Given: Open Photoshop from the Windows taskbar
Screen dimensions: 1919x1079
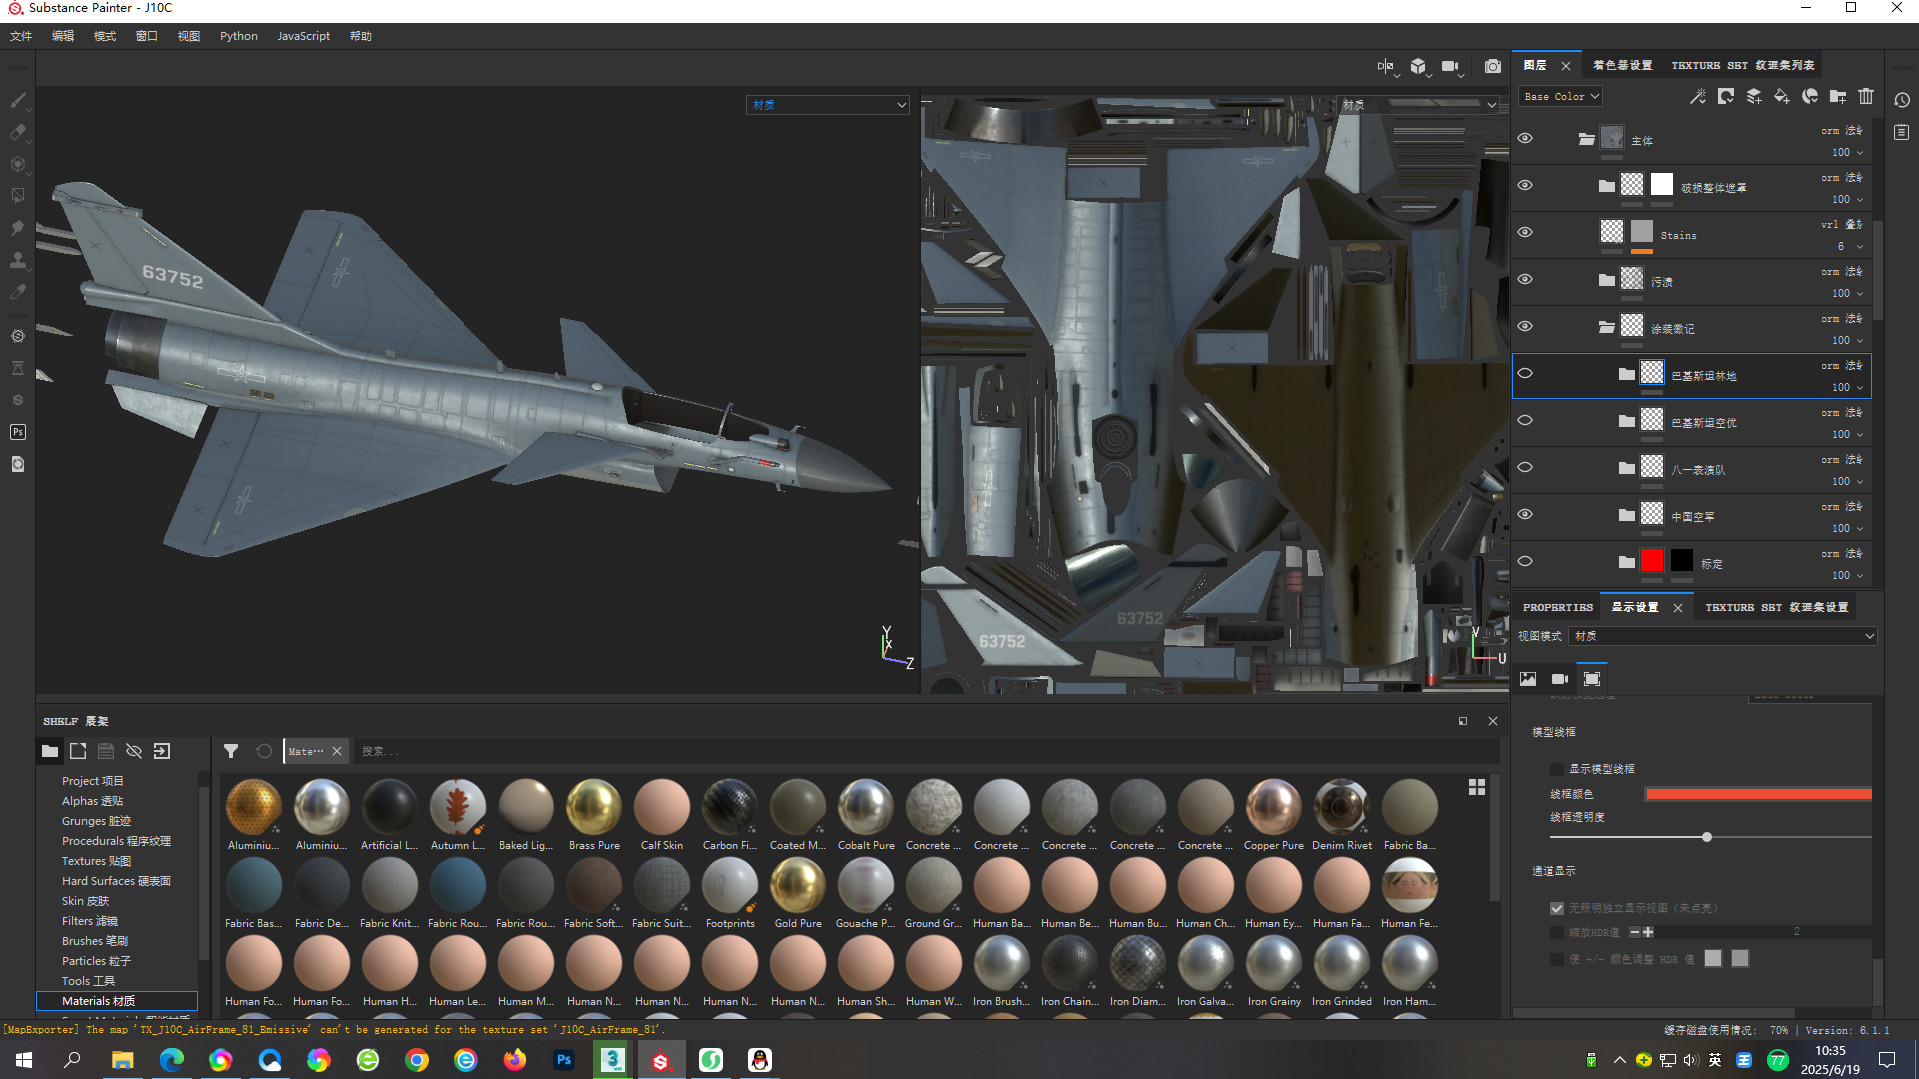Looking at the screenshot, I should pos(564,1060).
